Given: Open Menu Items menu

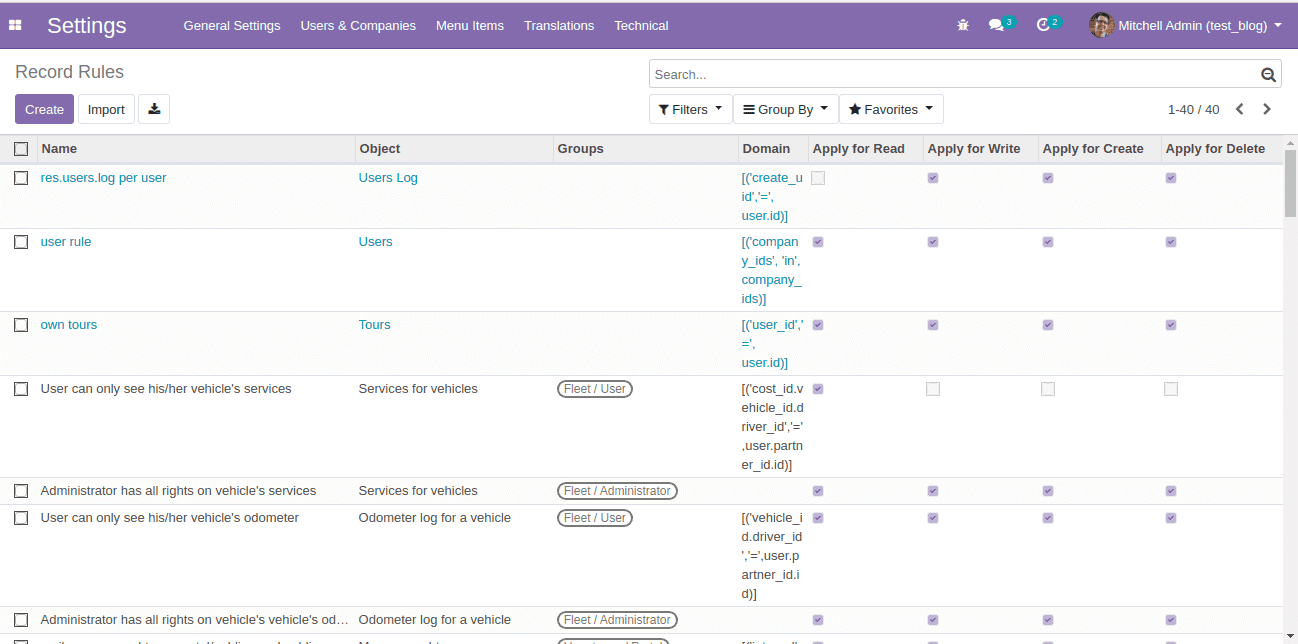Looking at the screenshot, I should coord(470,25).
